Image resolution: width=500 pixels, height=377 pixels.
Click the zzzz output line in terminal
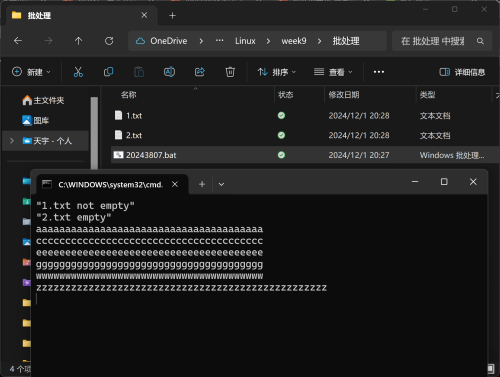pos(181,288)
